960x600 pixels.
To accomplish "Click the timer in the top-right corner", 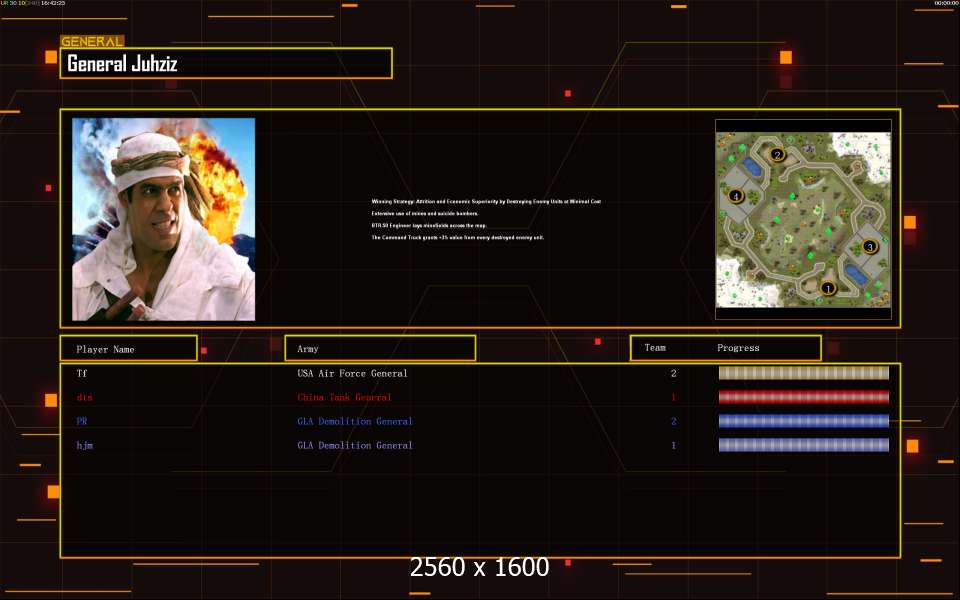I will point(945,4).
